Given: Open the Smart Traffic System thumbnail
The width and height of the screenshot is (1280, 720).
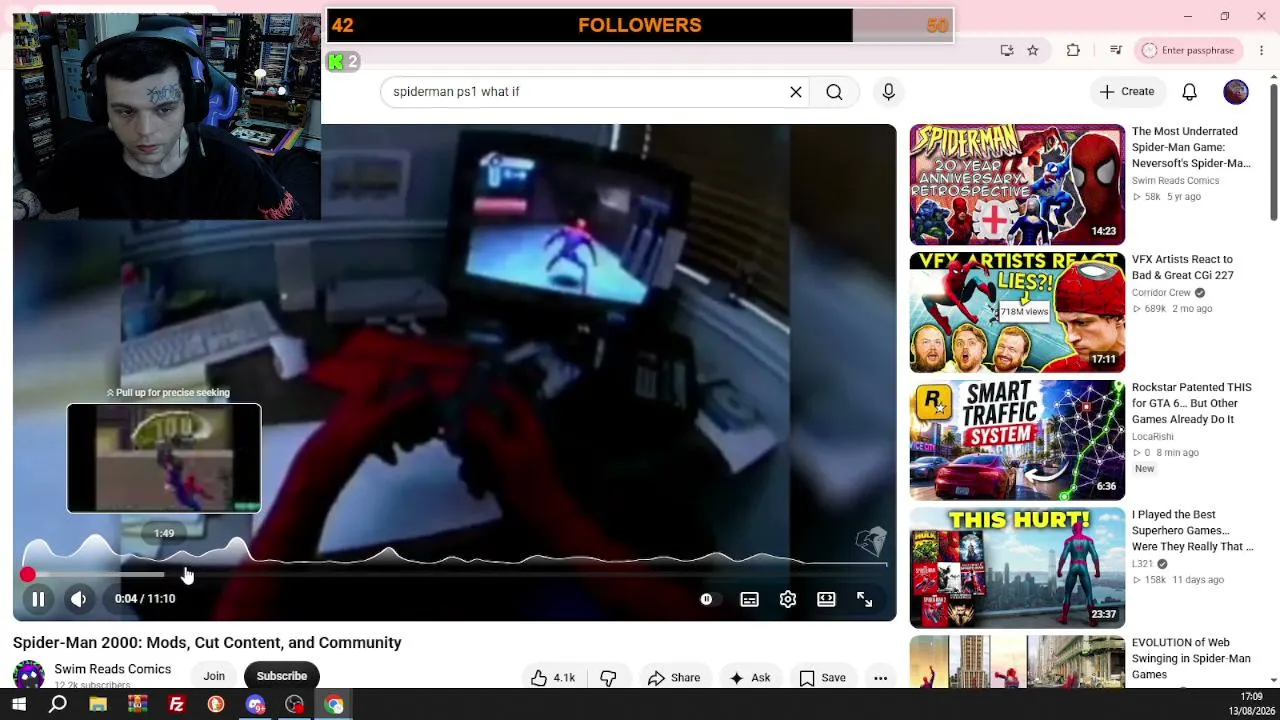Looking at the screenshot, I should coord(1017,440).
